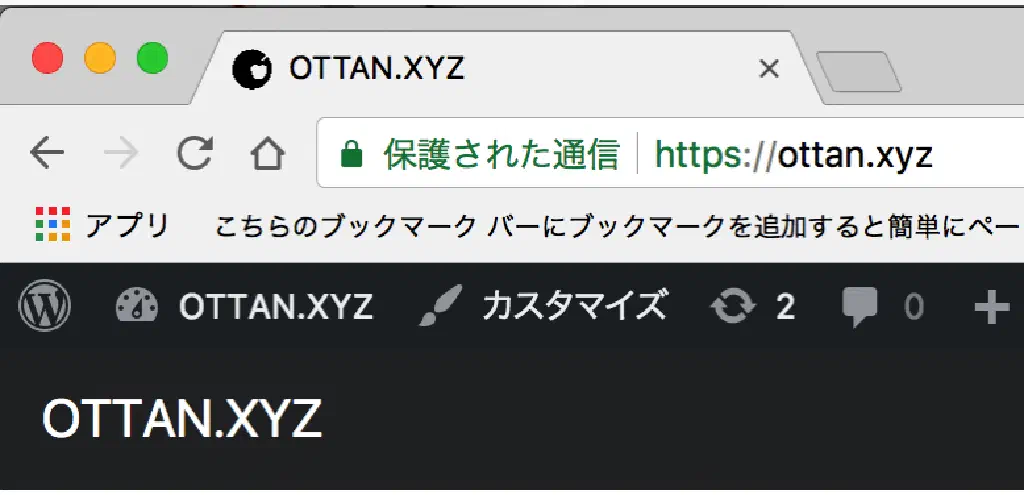Click the green macOS maximize window button

(152, 57)
